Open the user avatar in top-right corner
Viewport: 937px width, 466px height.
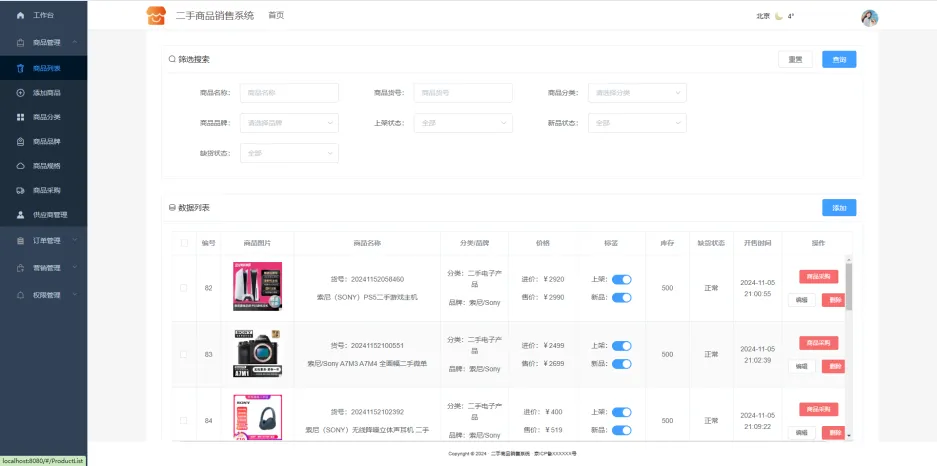[869, 17]
